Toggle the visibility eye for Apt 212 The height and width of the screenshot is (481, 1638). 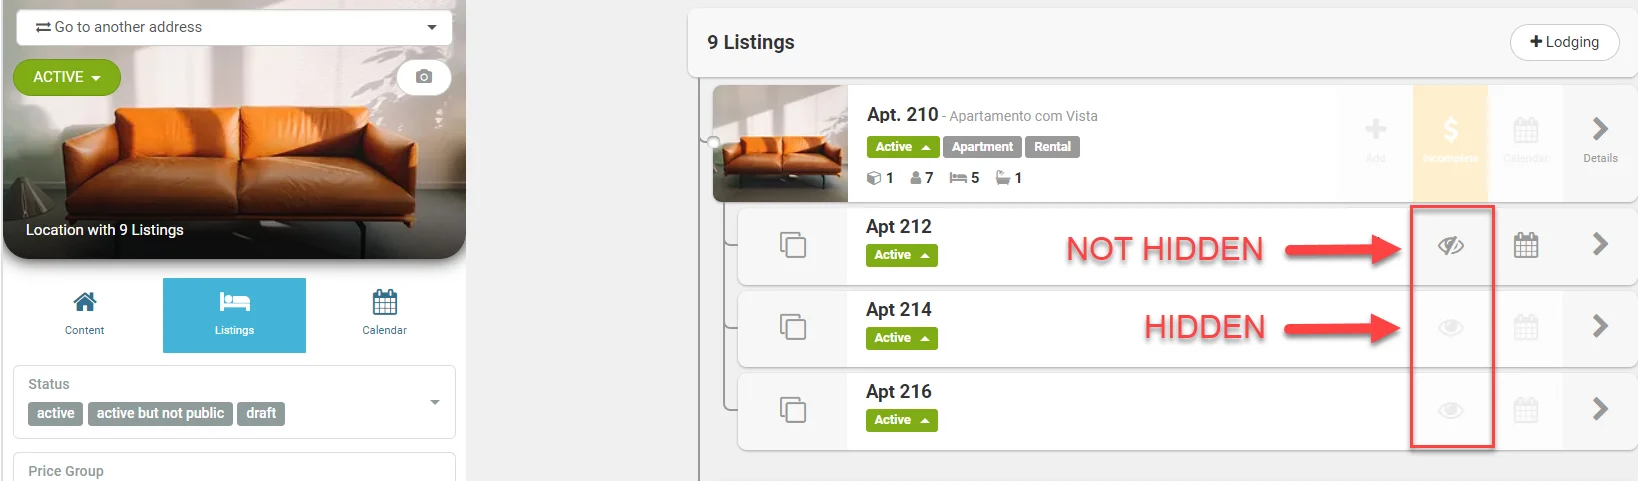coord(1451,245)
